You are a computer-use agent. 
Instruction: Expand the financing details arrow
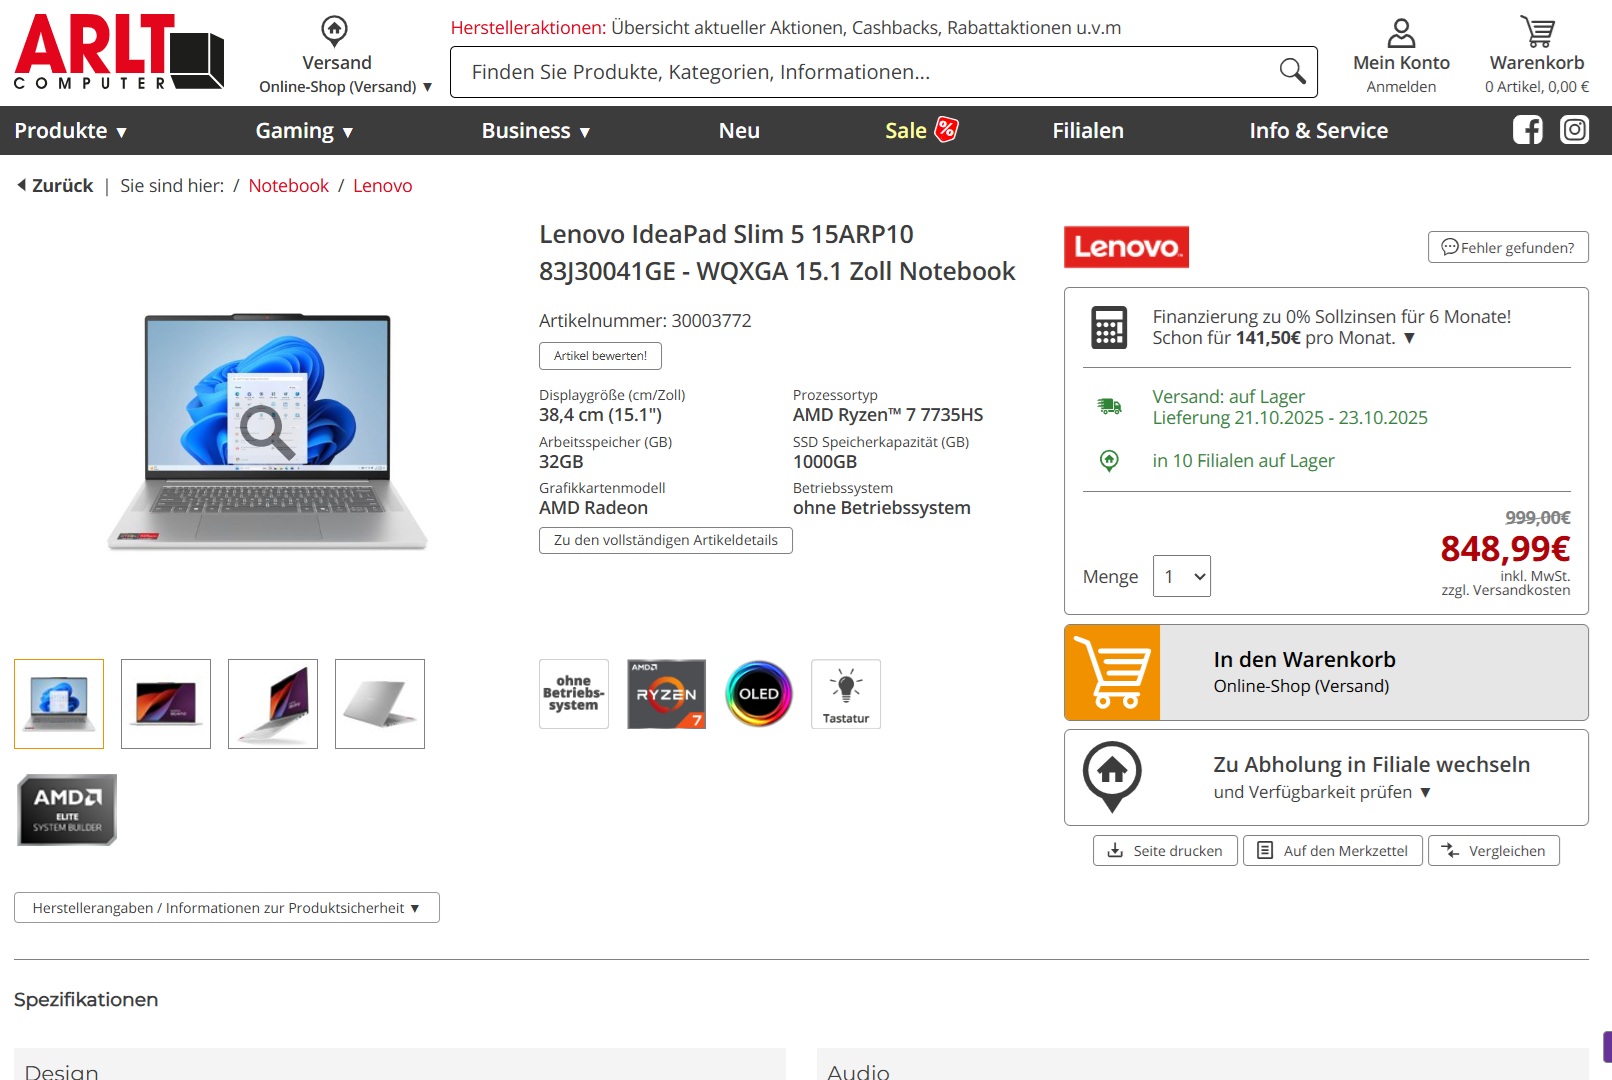pos(1409,338)
